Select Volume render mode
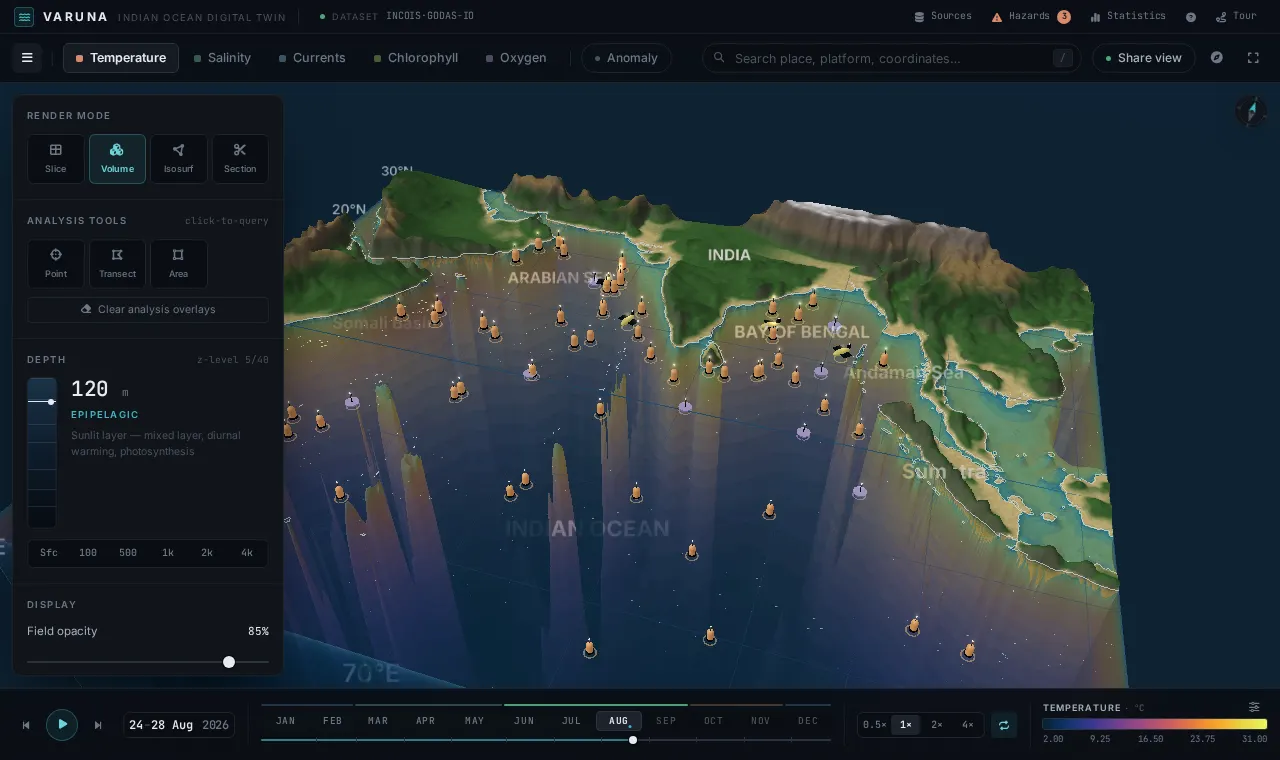Image resolution: width=1280 pixels, height=760 pixels. click(117, 159)
